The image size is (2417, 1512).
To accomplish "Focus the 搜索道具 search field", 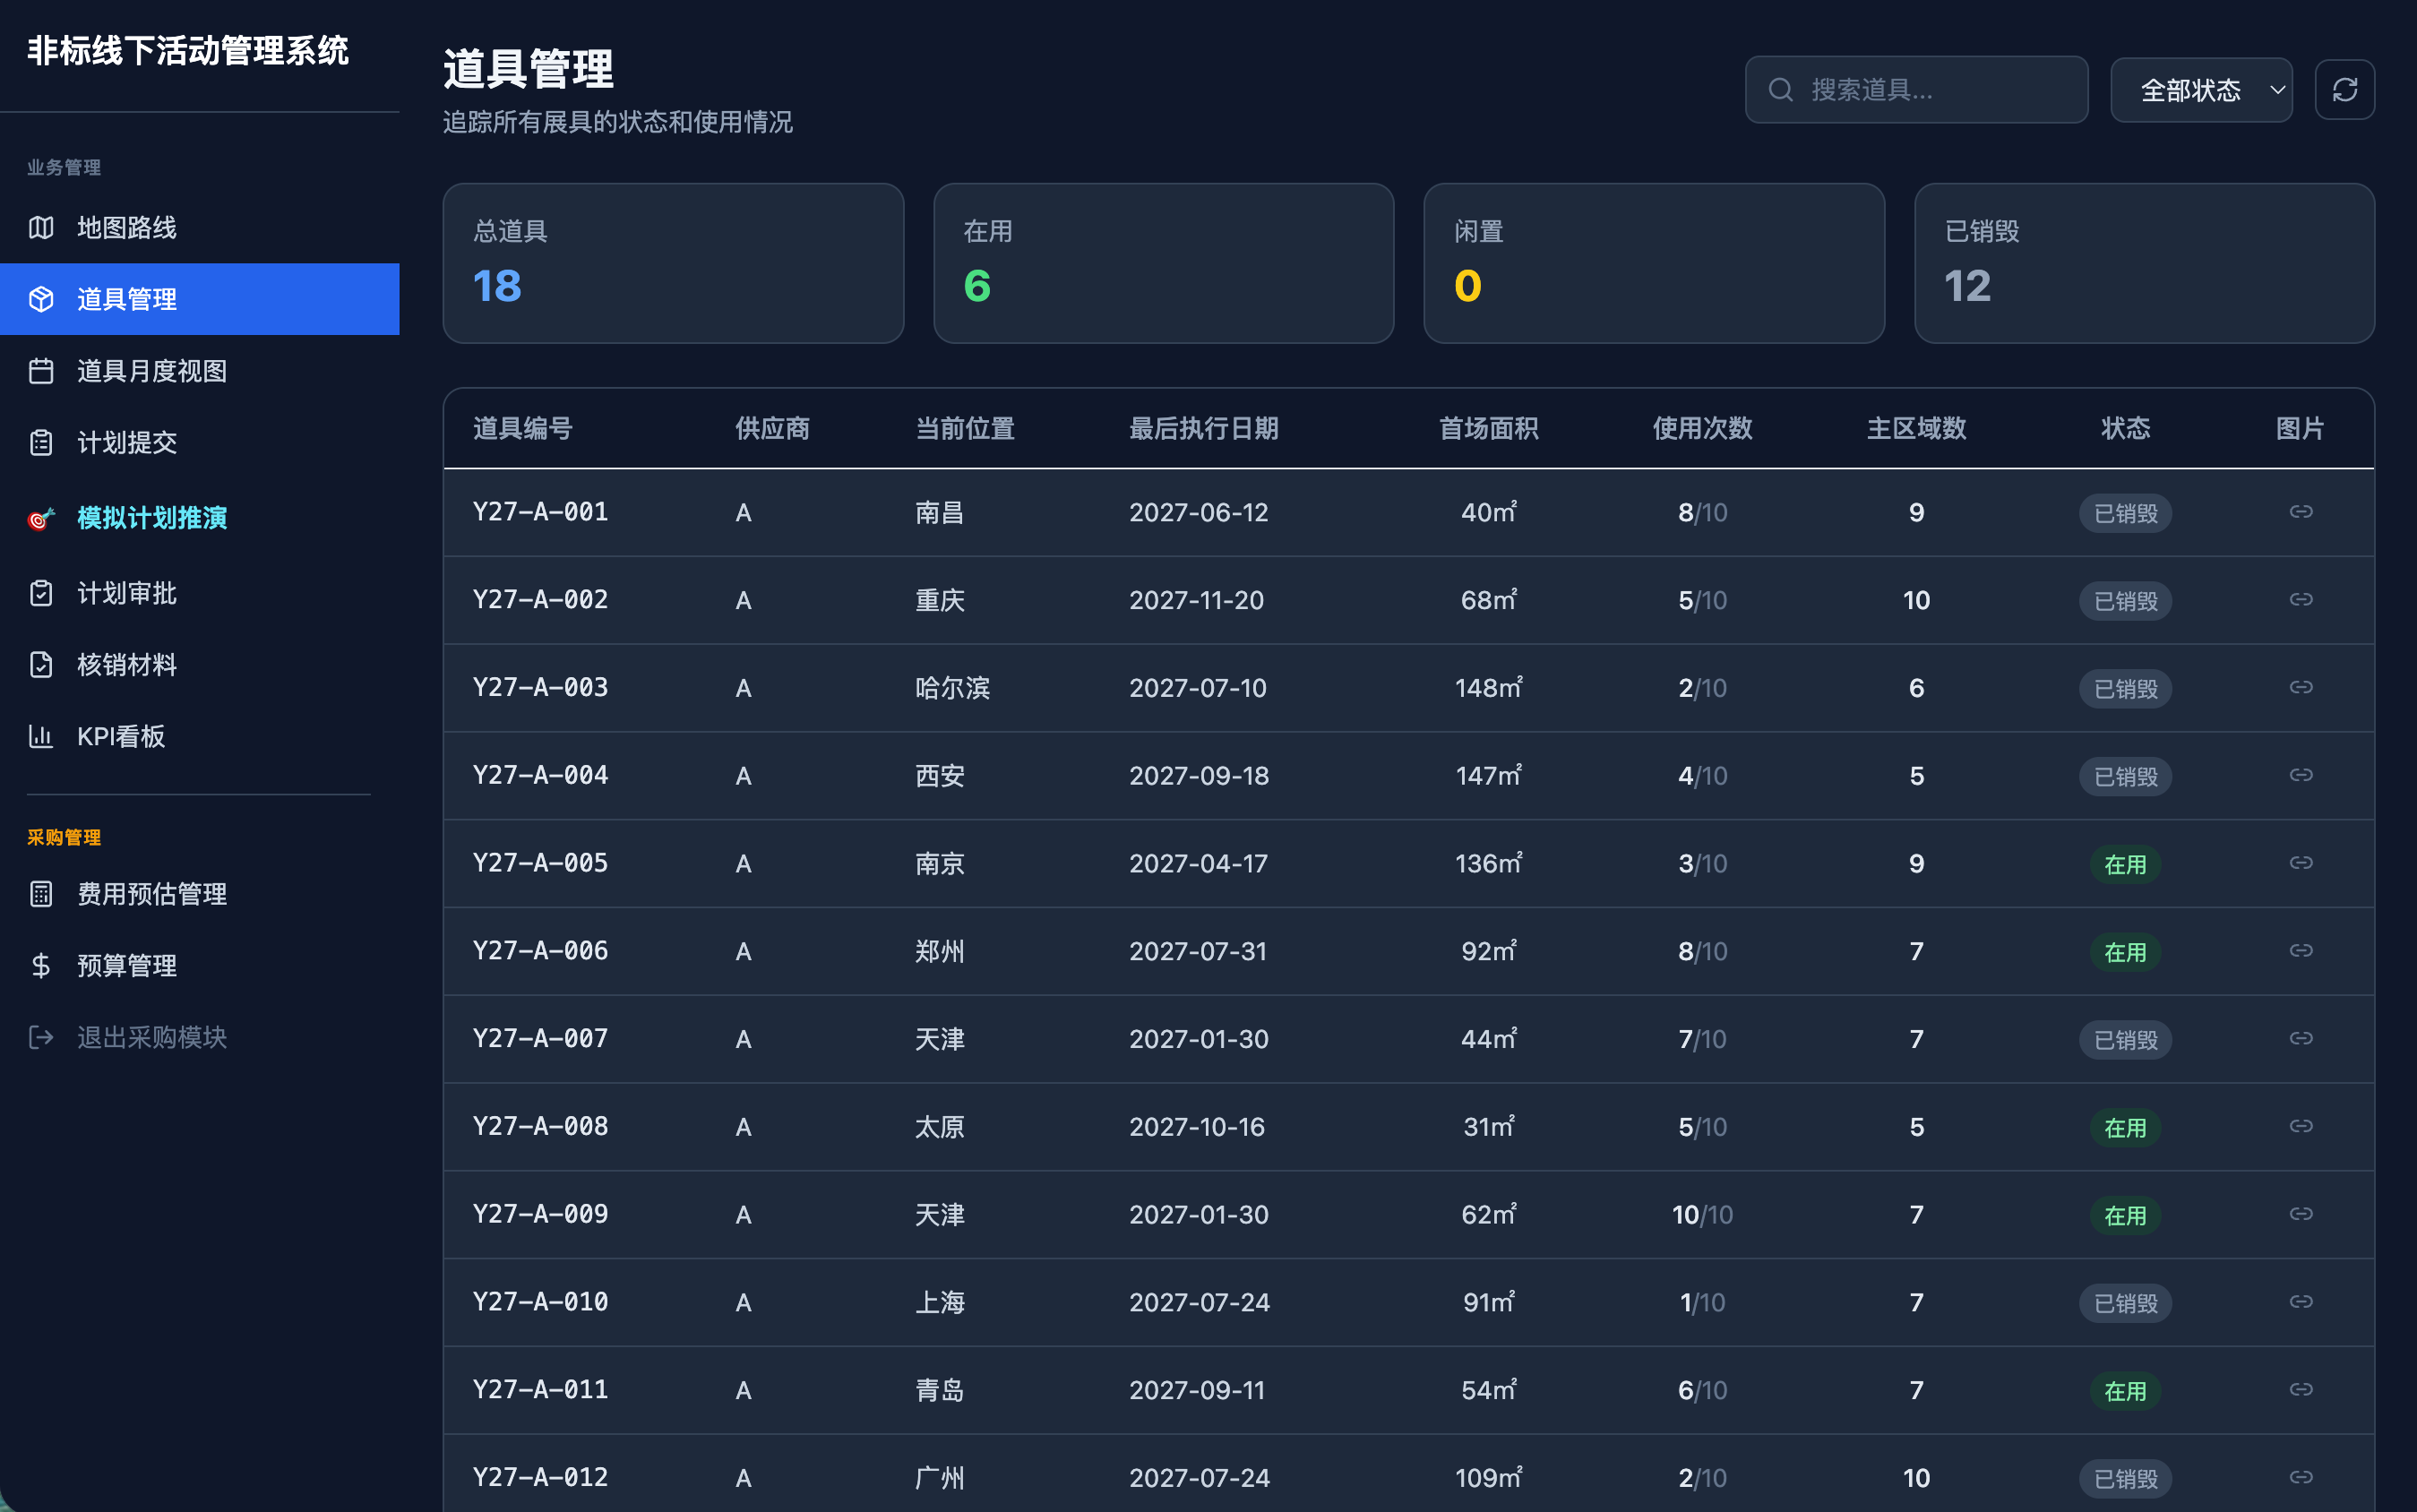I will click(1916, 90).
